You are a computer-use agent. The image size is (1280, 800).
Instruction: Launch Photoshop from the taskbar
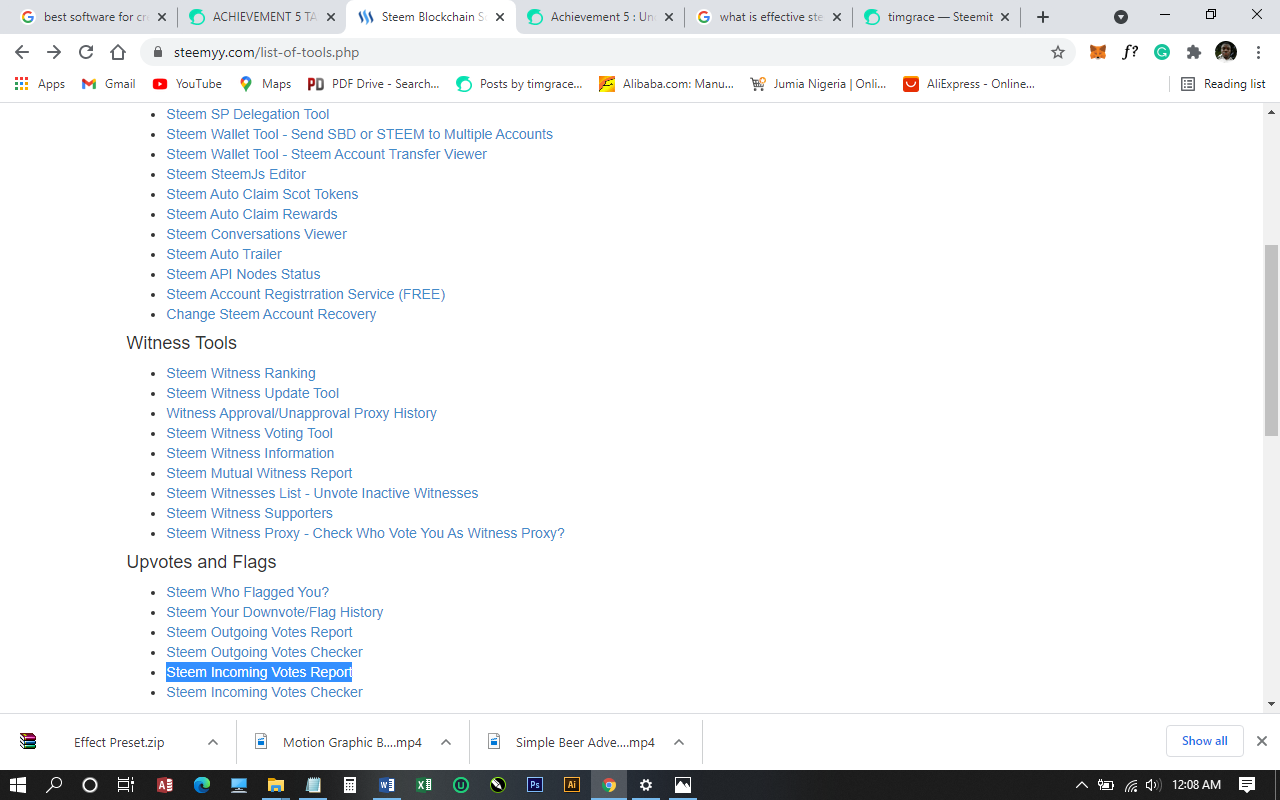[535, 785]
